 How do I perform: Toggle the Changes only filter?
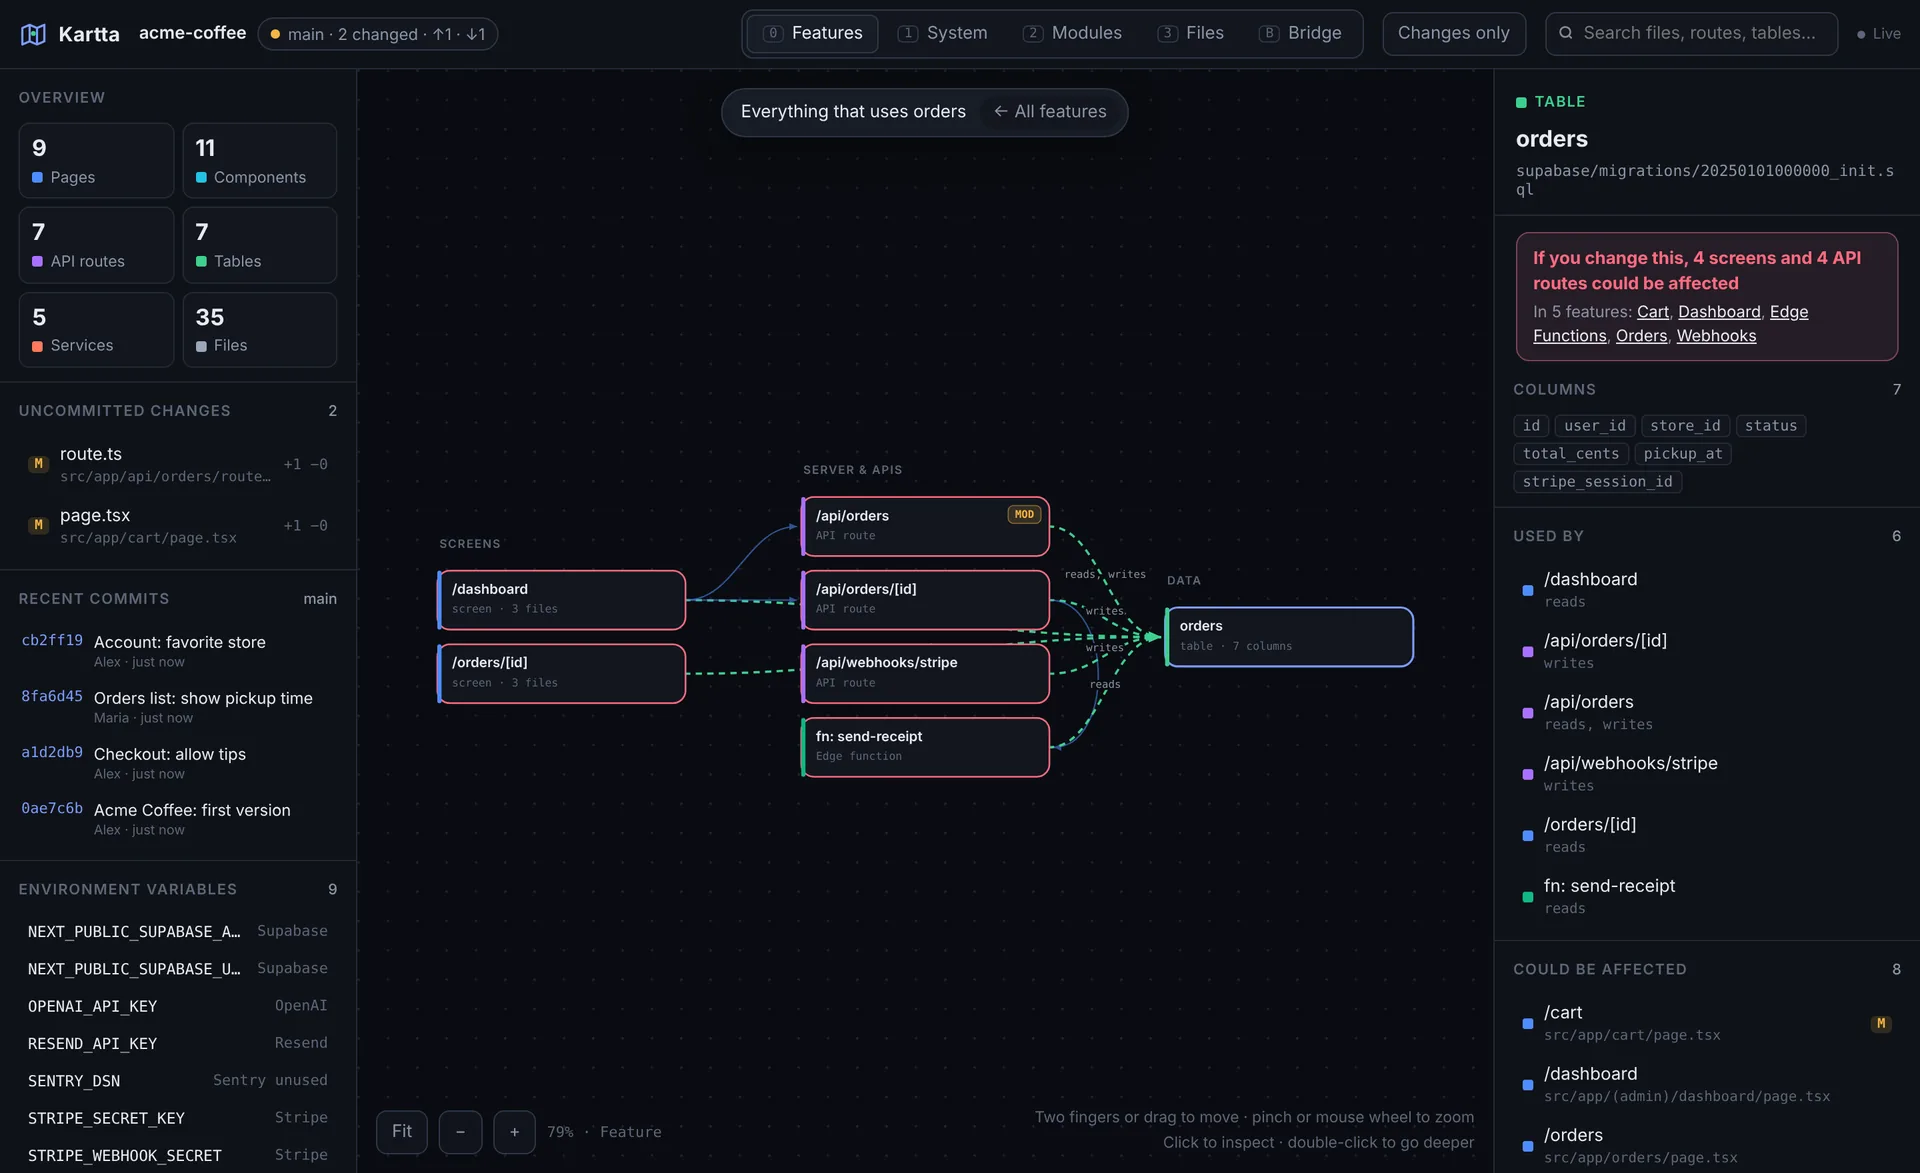1454,33
